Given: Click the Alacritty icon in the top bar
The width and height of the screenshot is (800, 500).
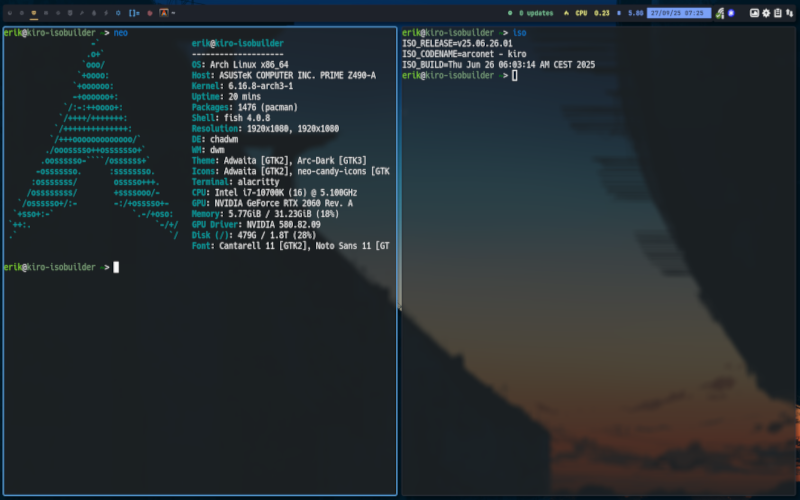Looking at the screenshot, I should 163,13.
